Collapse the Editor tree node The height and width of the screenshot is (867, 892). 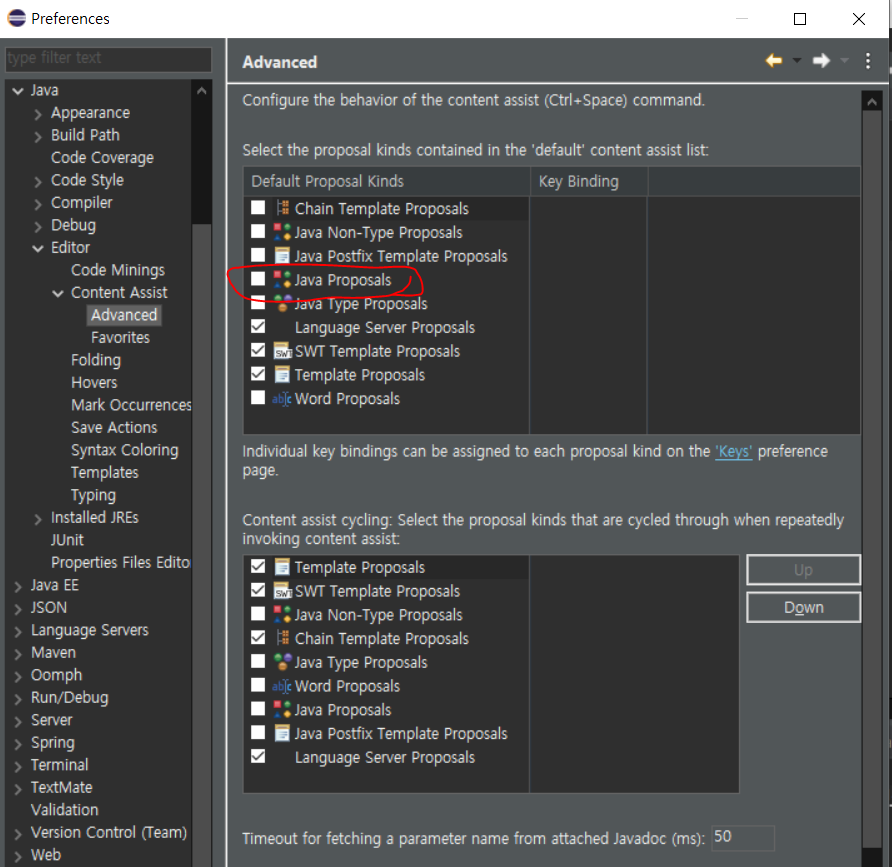tap(38, 248)
